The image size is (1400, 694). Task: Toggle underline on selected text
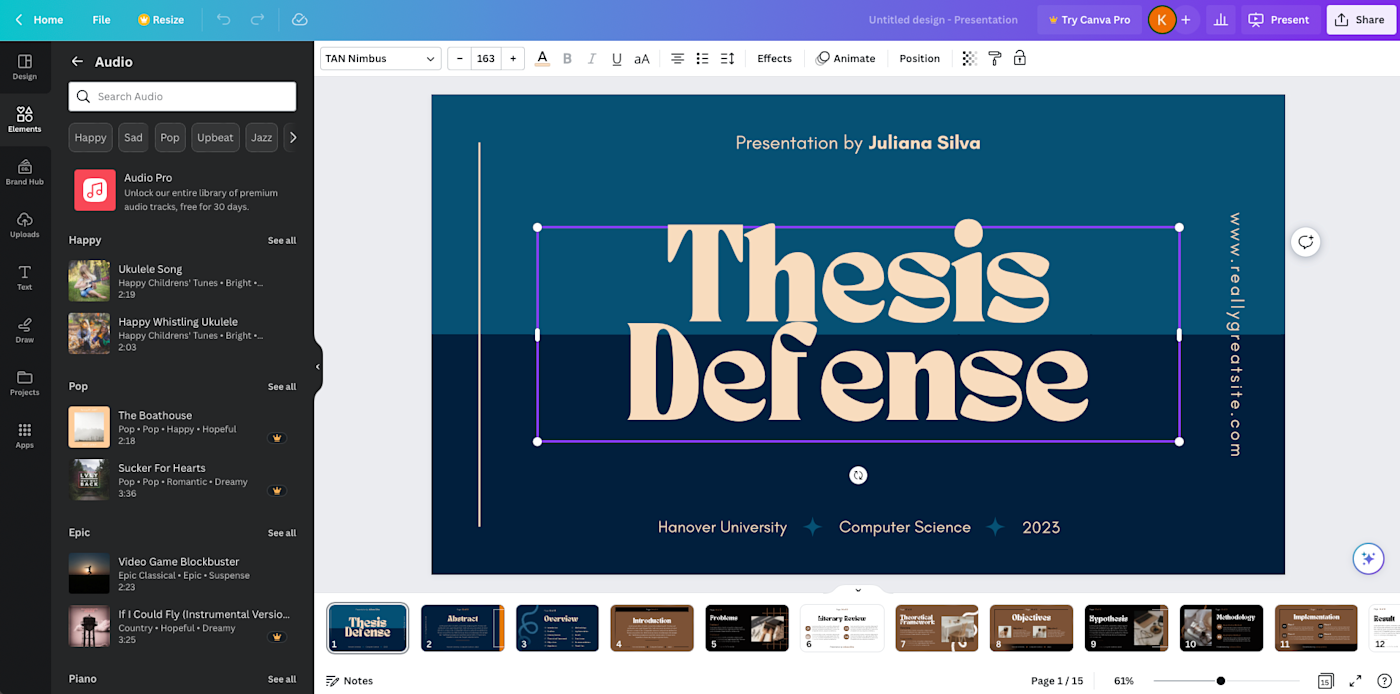pyautogui.click(x=616, y=58)
